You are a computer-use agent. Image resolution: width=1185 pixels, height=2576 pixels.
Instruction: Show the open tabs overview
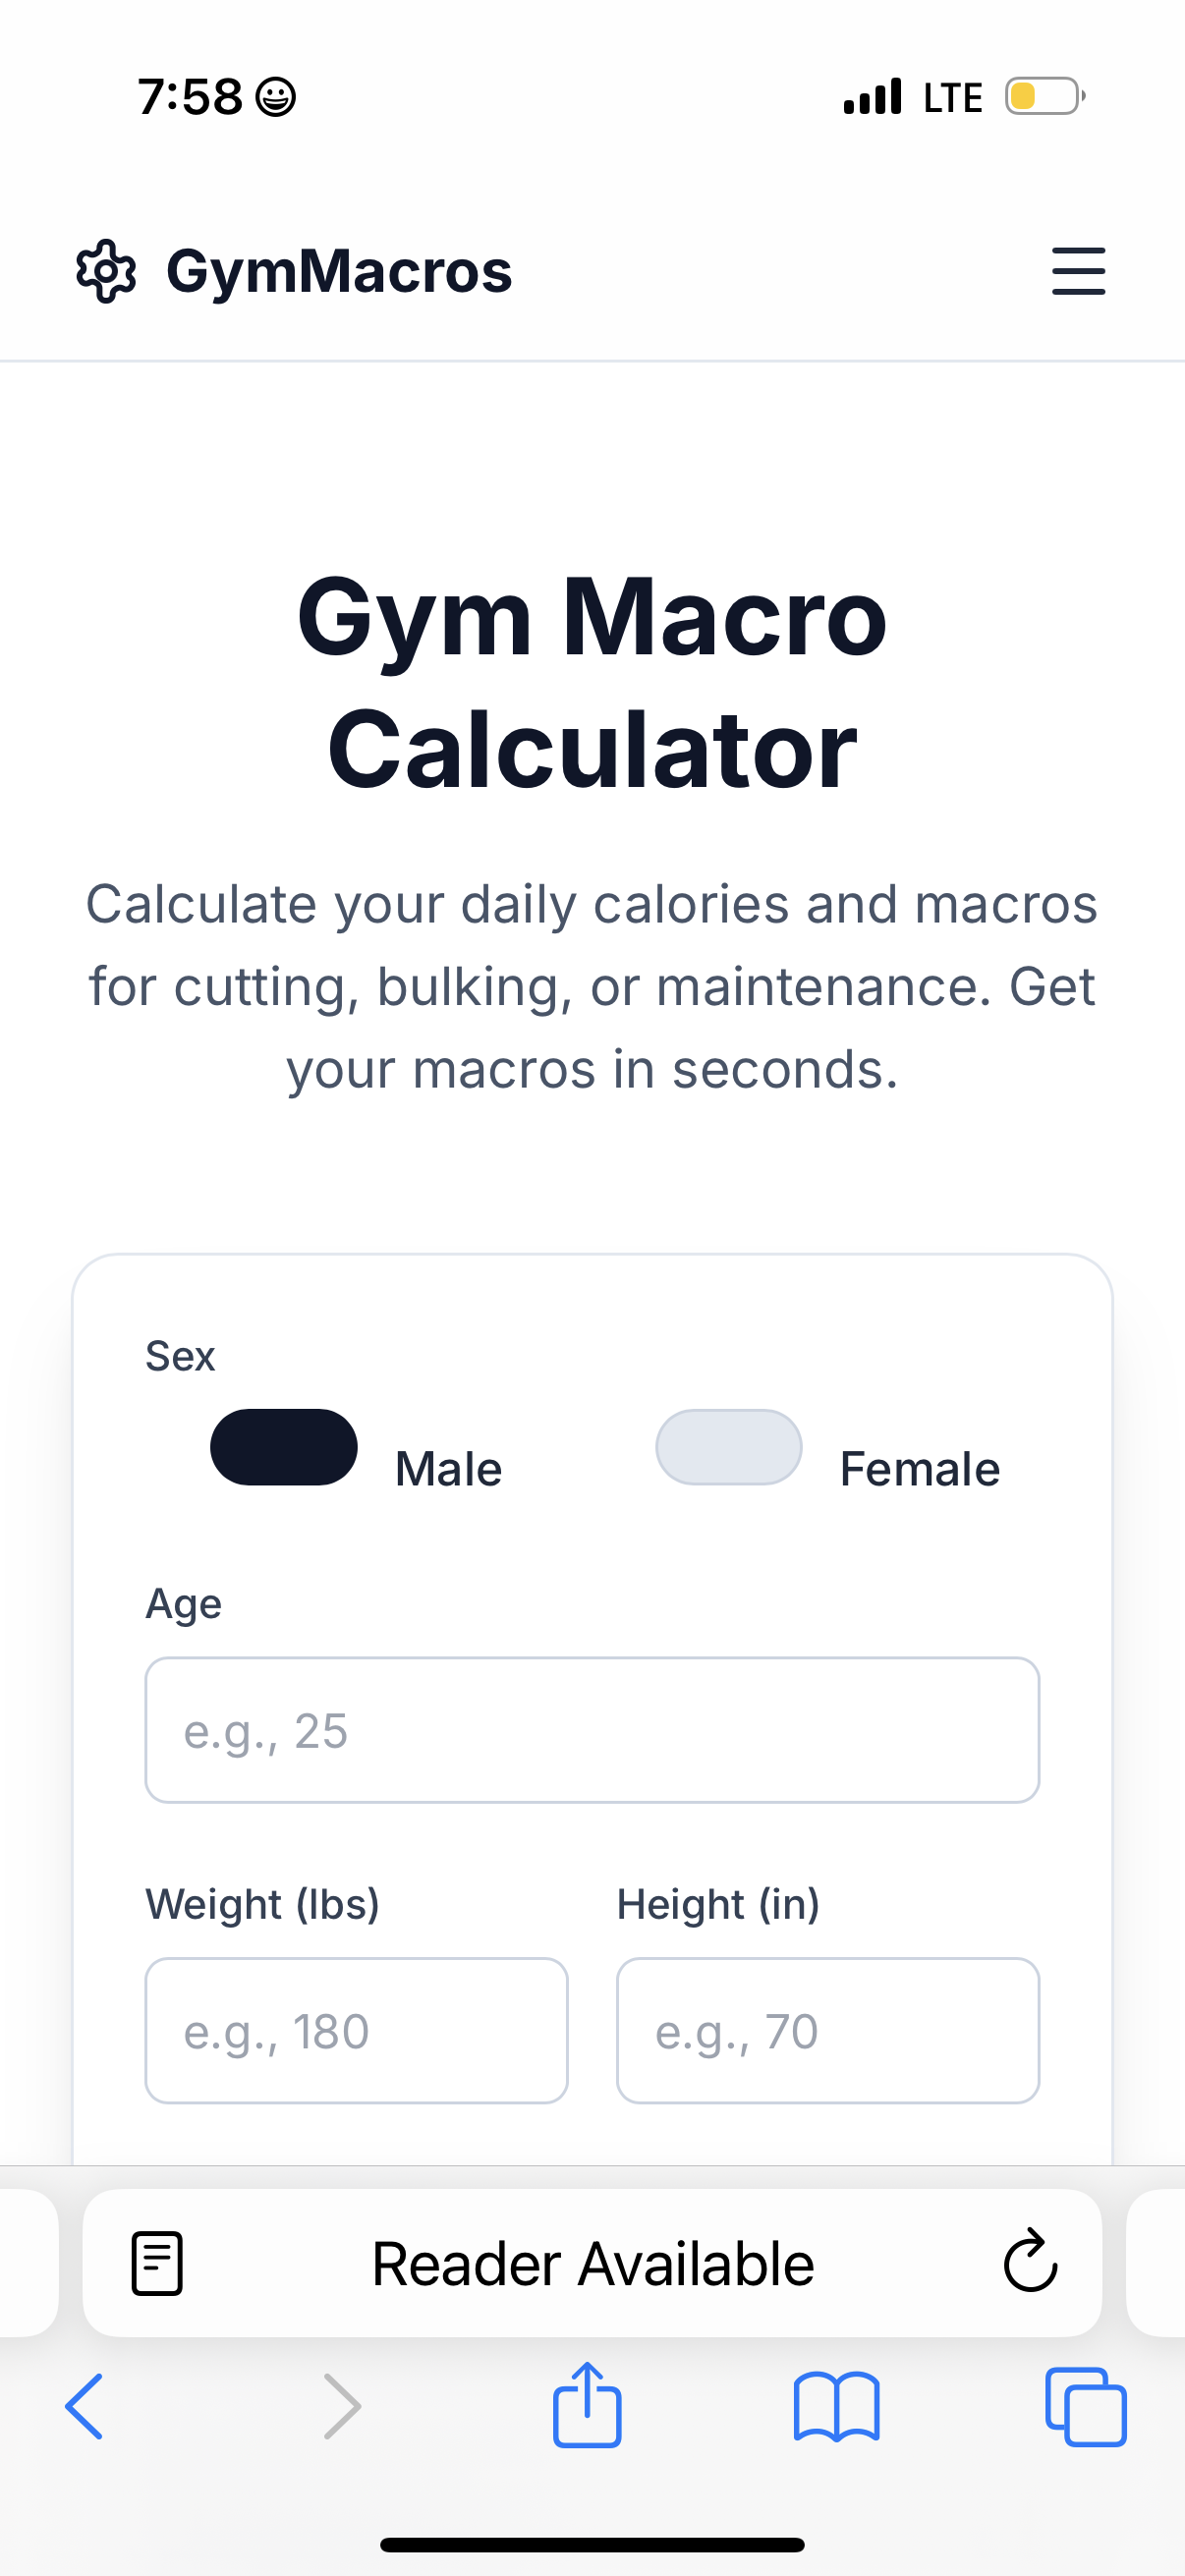click(x=1087, y=2407)
